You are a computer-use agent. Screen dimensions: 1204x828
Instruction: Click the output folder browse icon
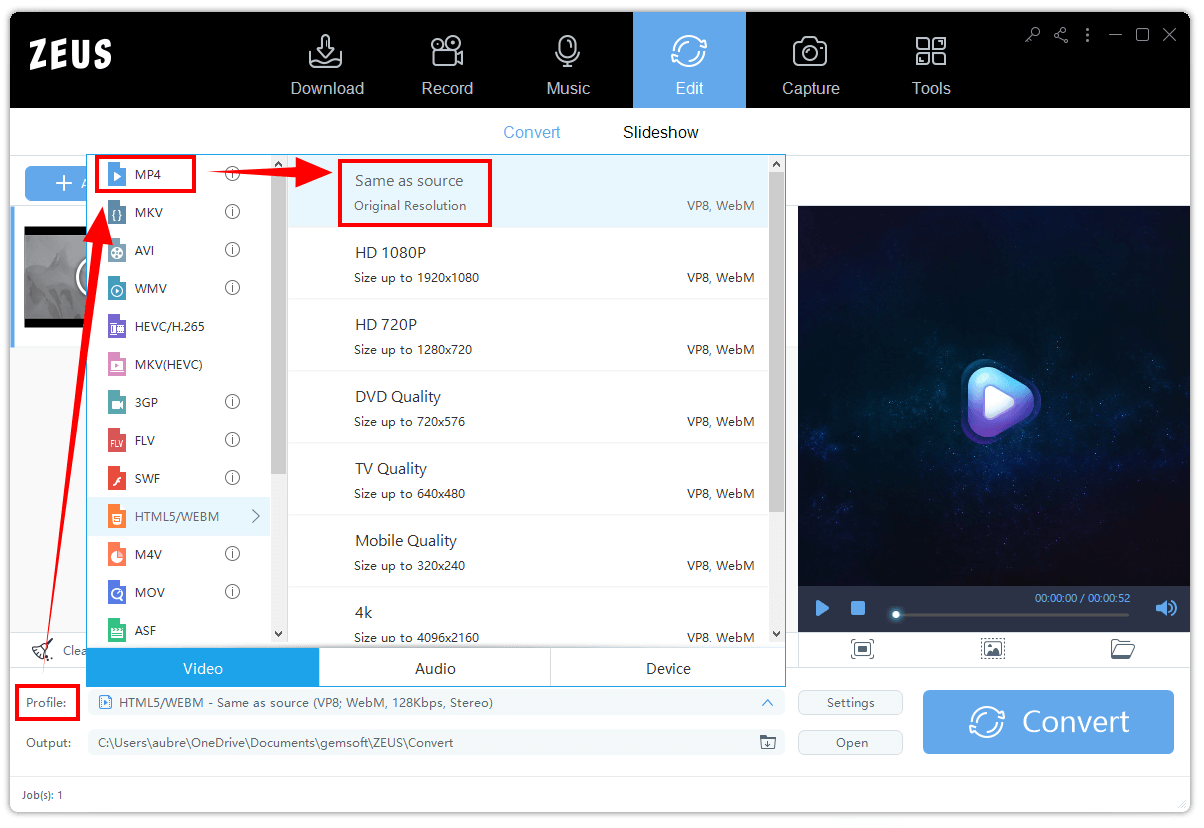[x=767, y=742]
